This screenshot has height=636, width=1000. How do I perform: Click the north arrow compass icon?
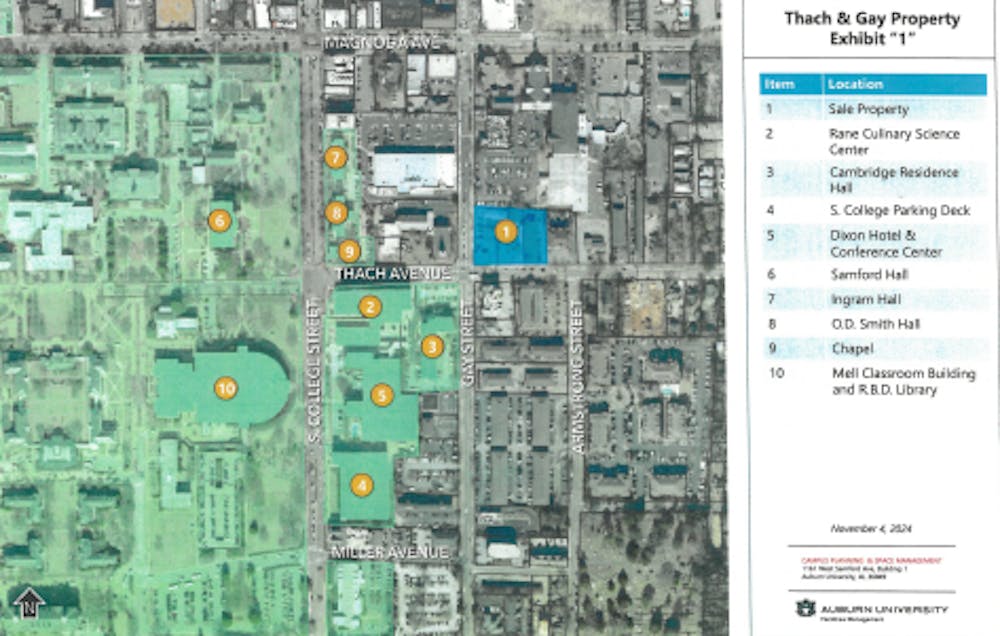point(27,602)
